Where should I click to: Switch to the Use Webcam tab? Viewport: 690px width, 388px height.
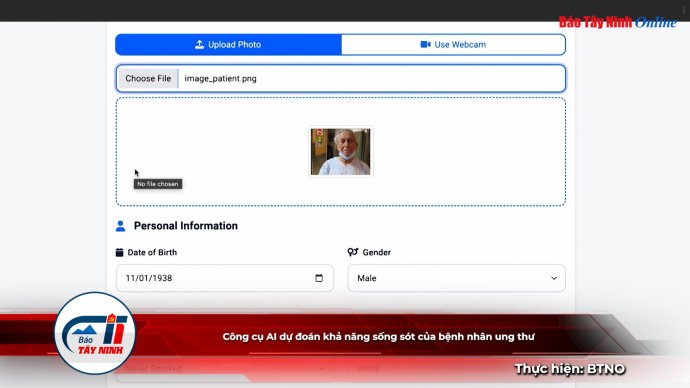click(x=453, y=44)
